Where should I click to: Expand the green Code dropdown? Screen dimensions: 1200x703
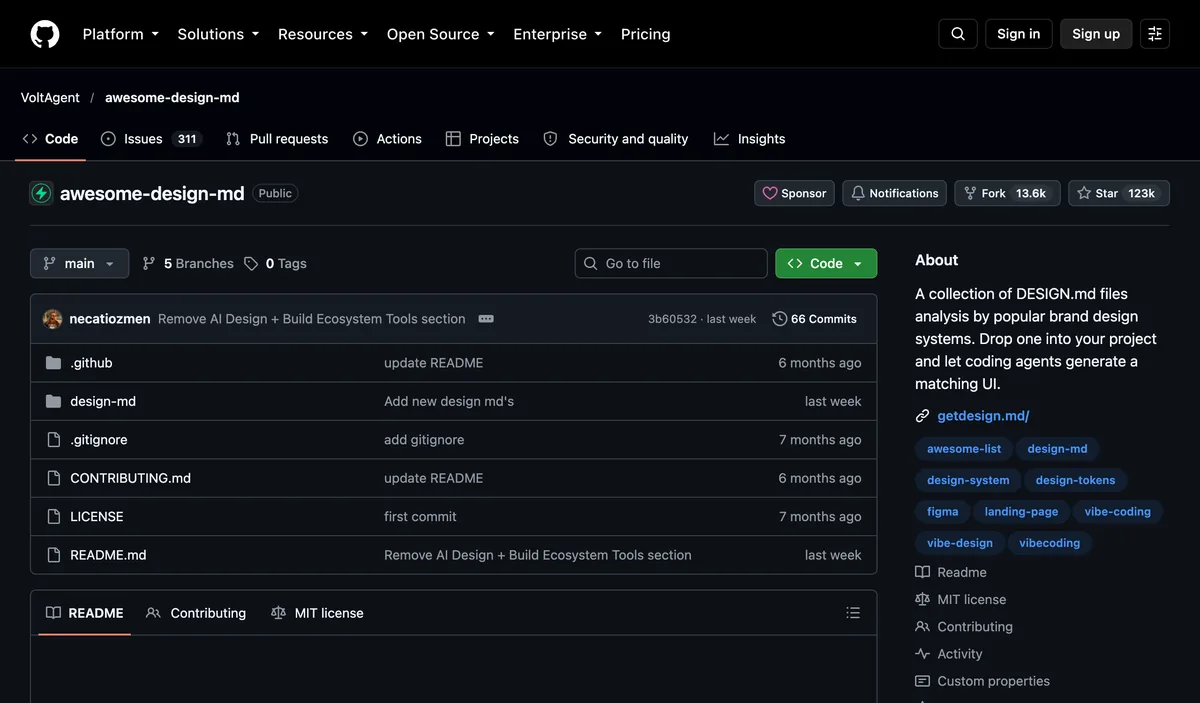click(826, 263)
